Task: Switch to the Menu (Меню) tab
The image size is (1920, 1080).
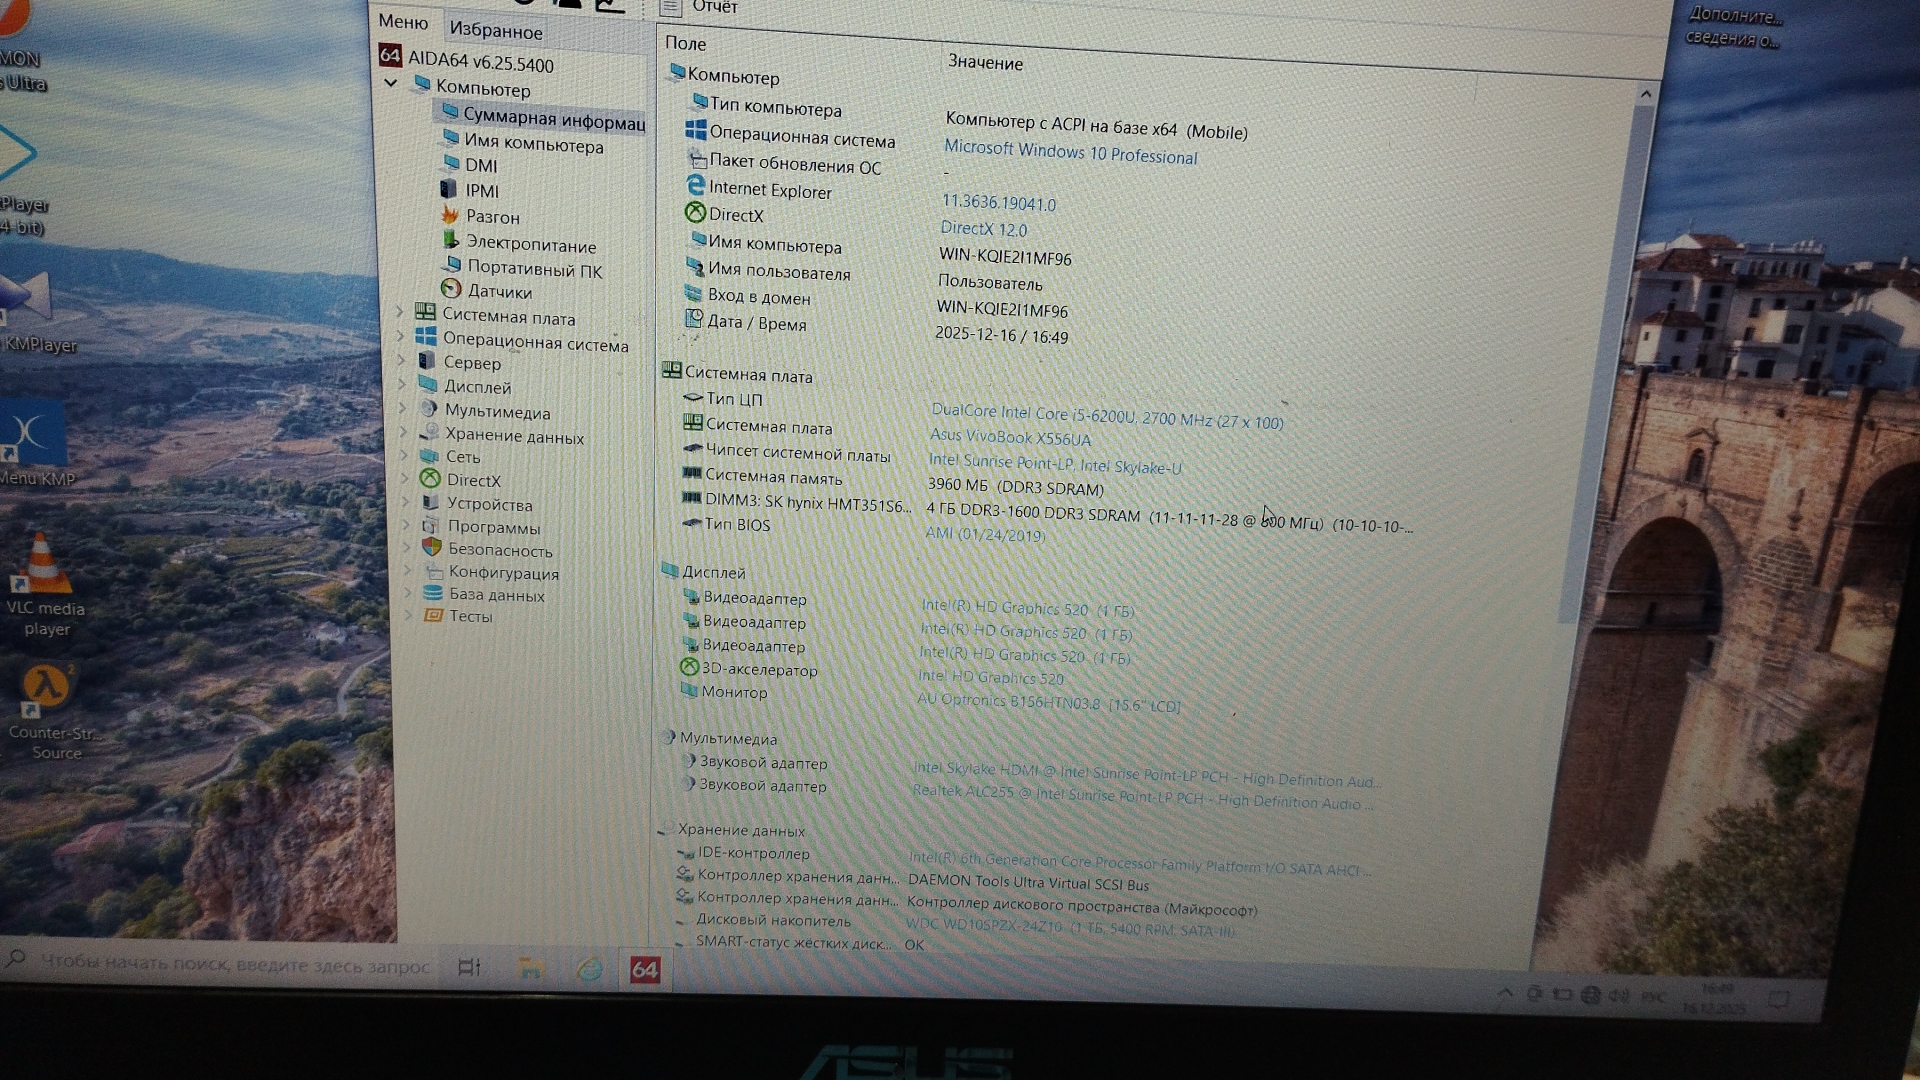Action: coord(403,22)
